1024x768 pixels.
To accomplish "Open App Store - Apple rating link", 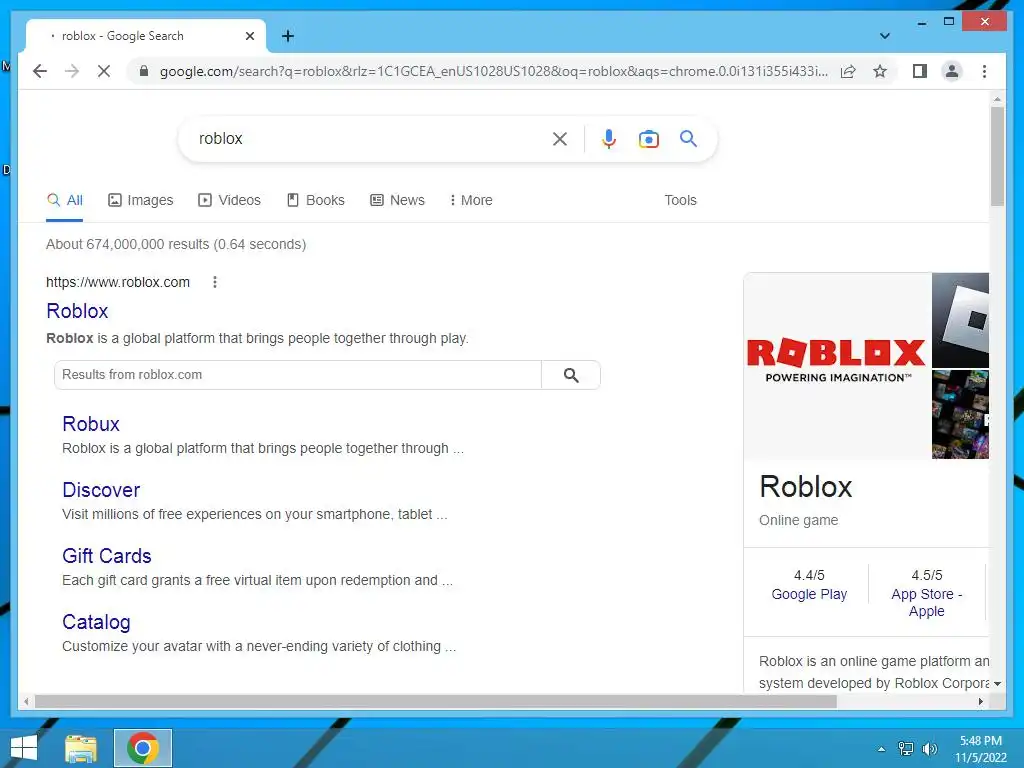I will [926, 603].
